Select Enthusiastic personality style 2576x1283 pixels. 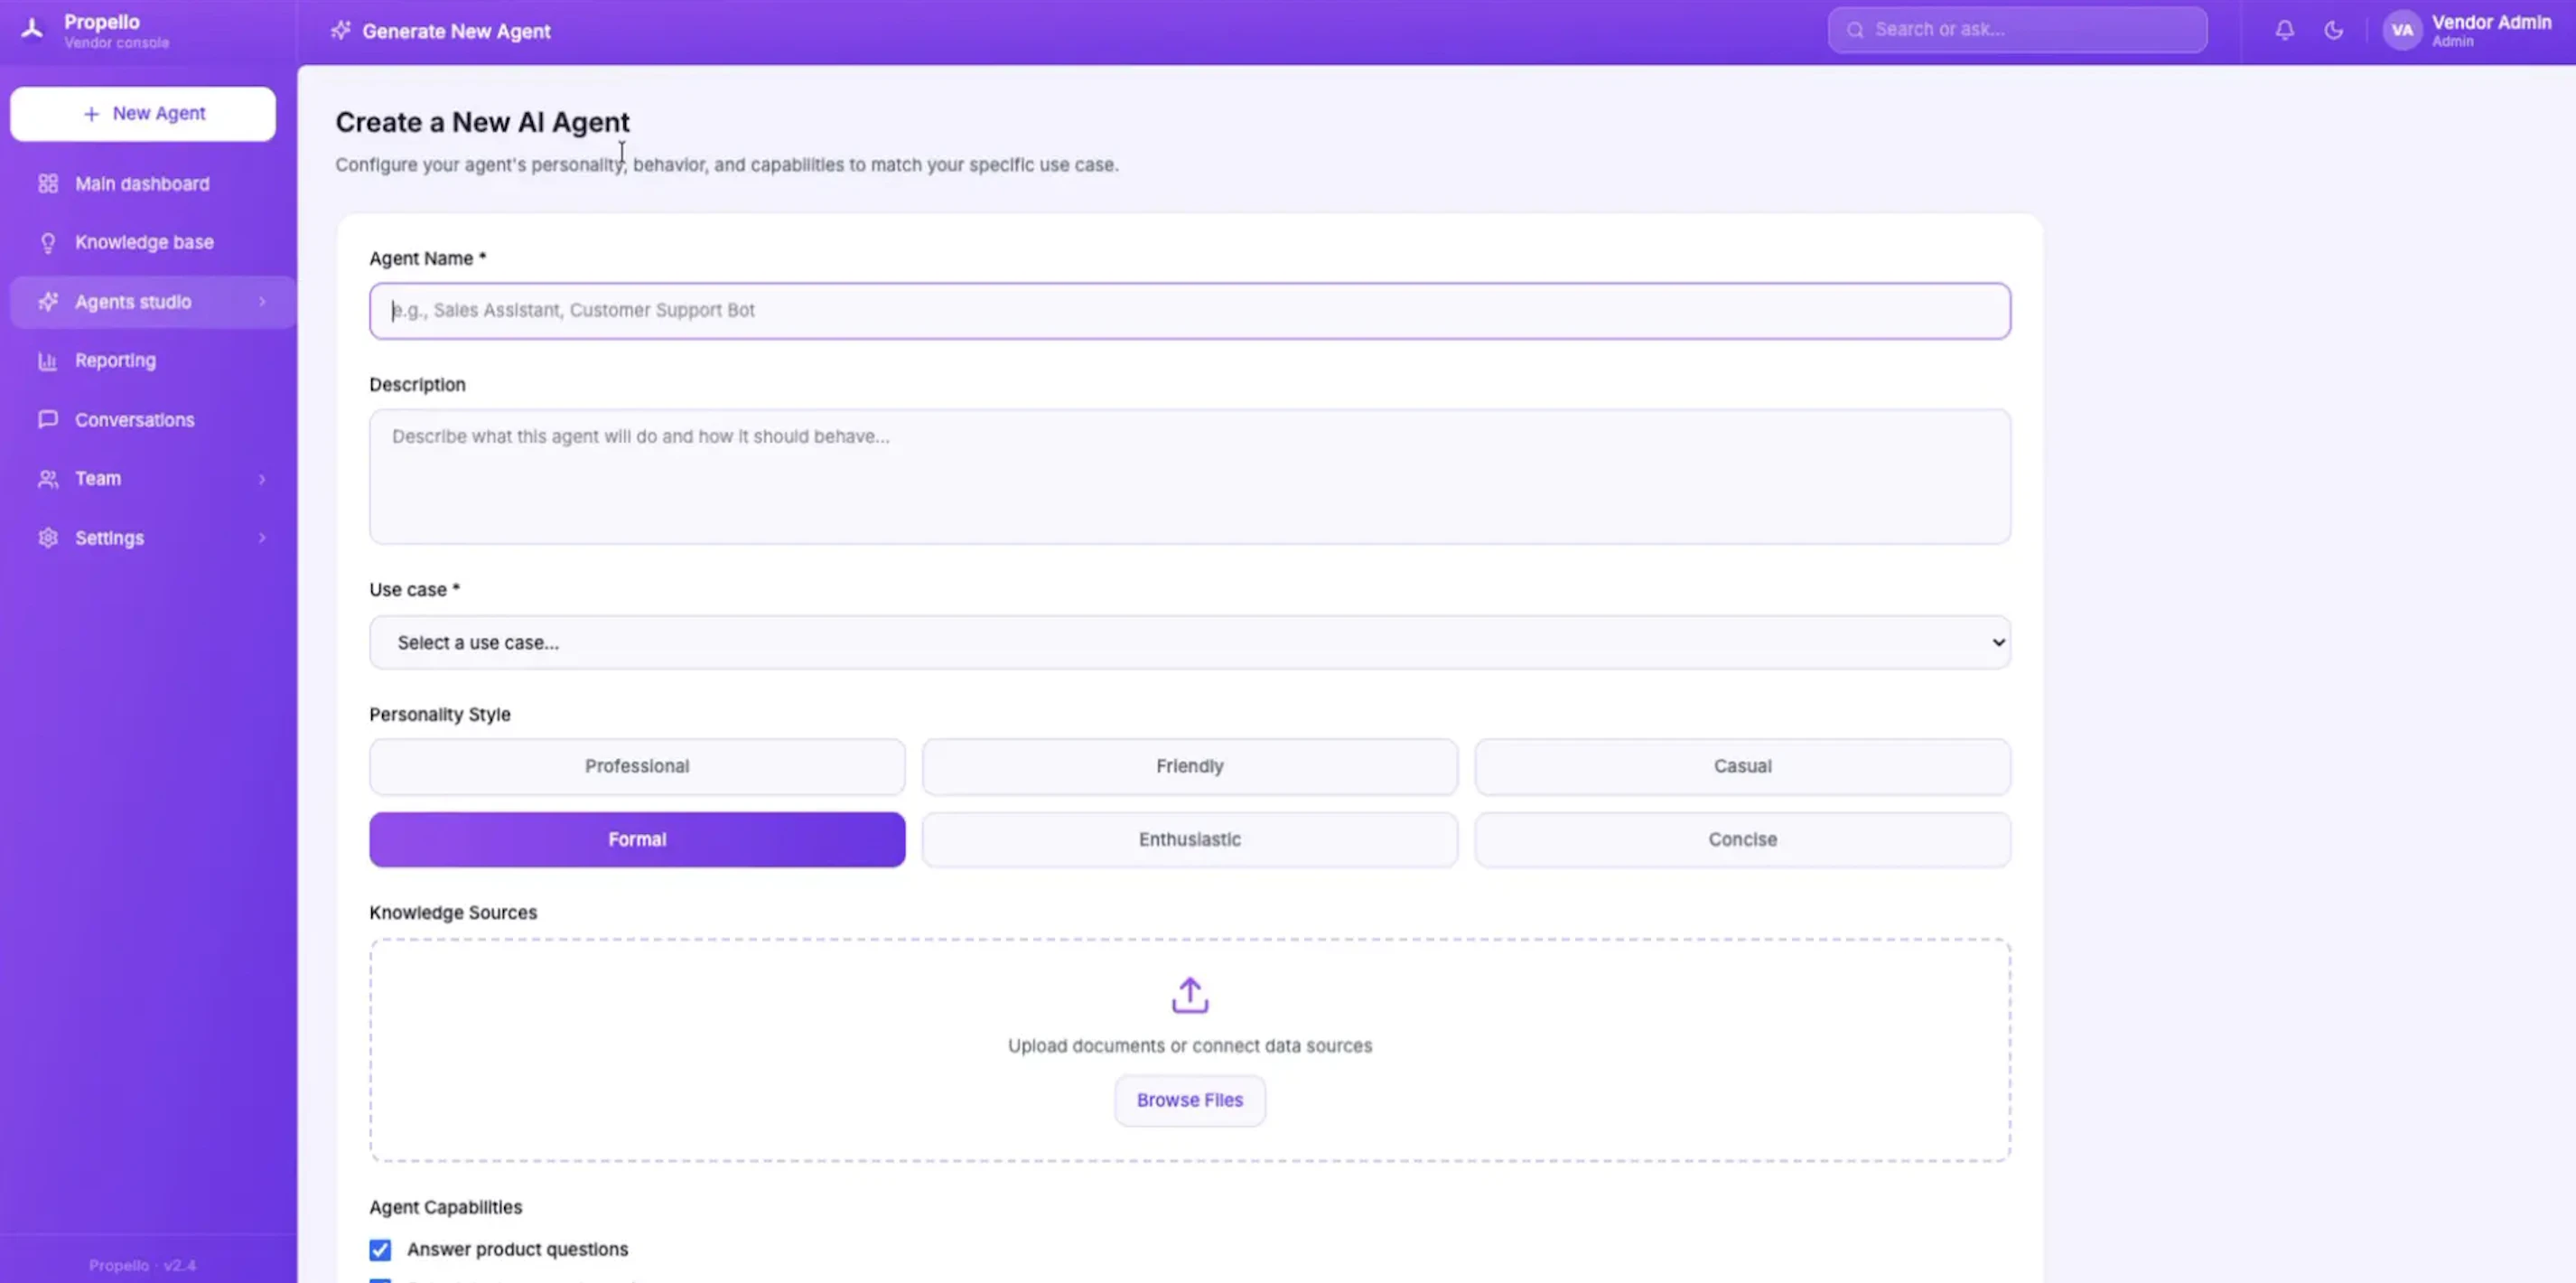click(x=1190, y=839)
